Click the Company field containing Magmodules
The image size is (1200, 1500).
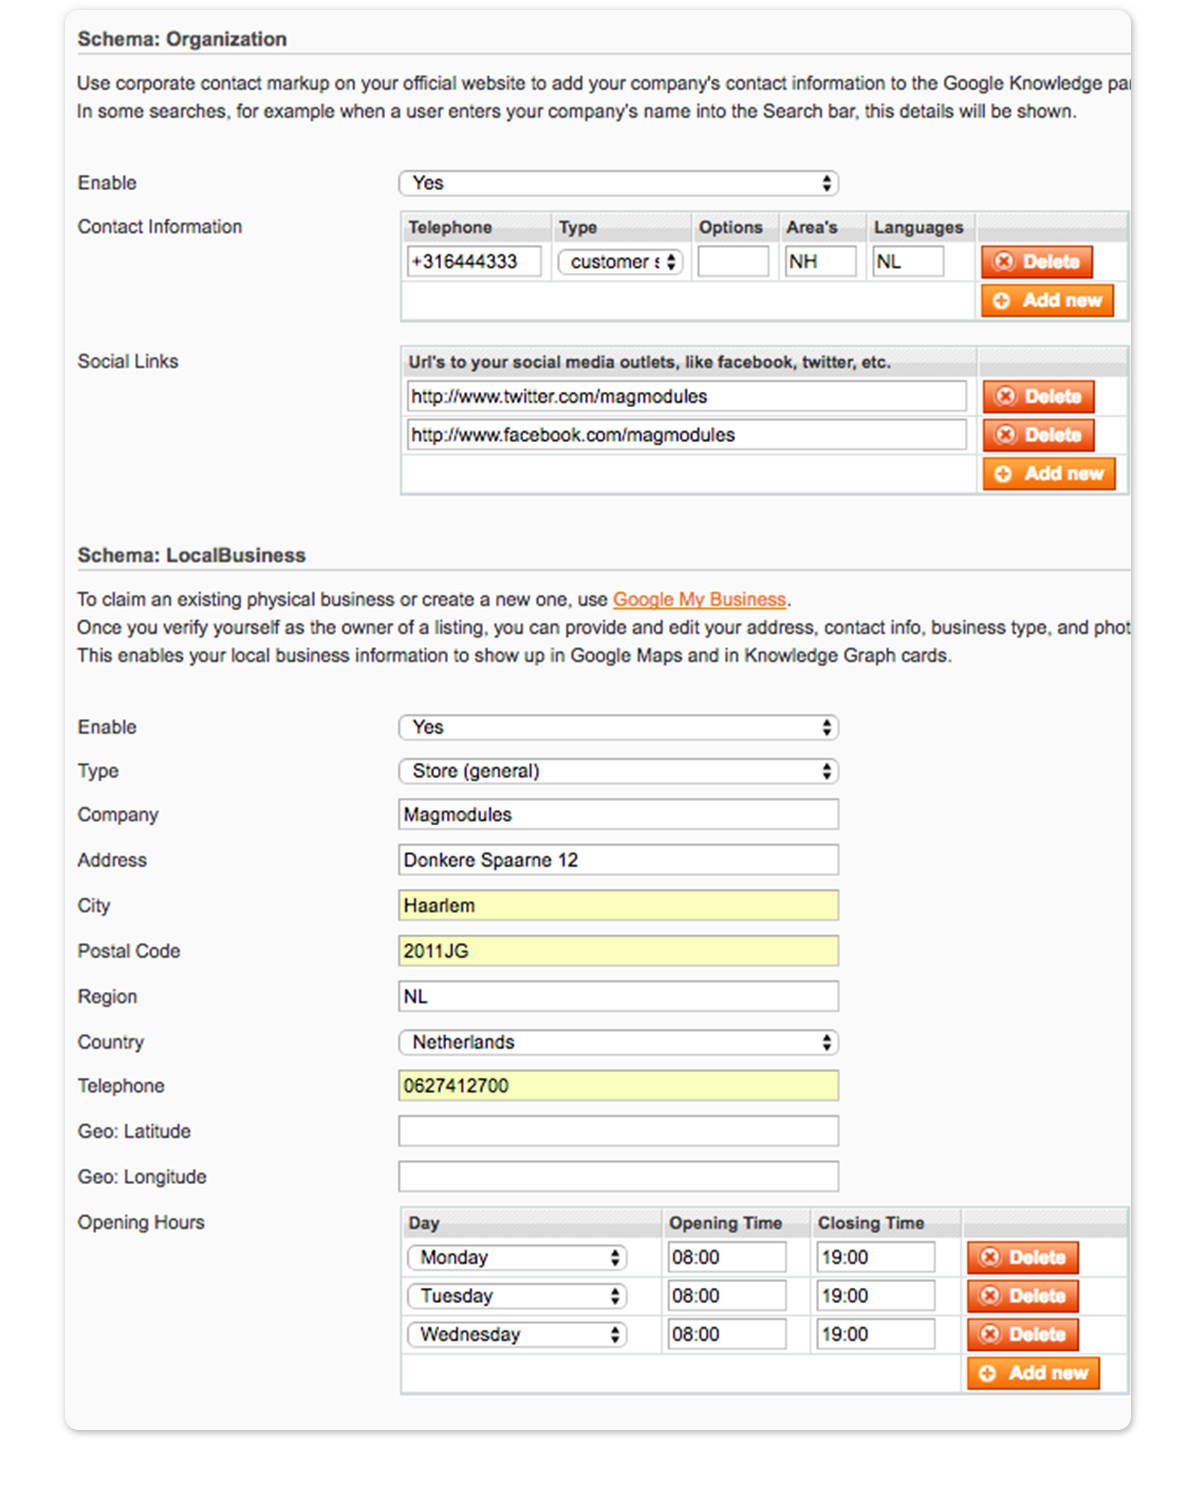[618, 815]
